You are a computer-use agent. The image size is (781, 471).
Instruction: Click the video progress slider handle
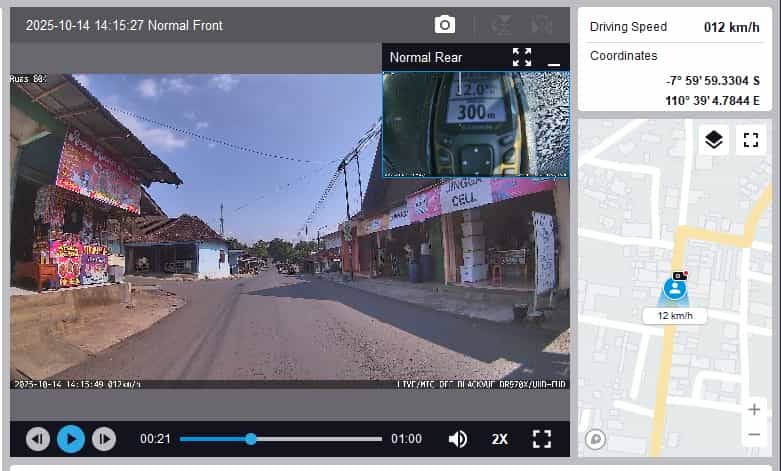tap(251, 438)
